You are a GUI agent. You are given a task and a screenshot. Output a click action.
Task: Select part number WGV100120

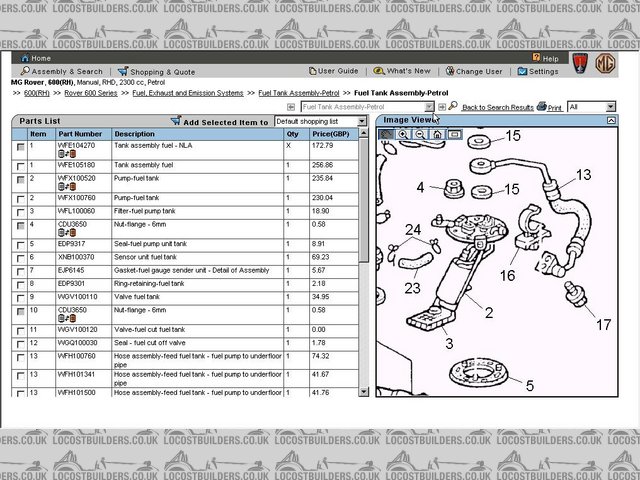(78, 329)
